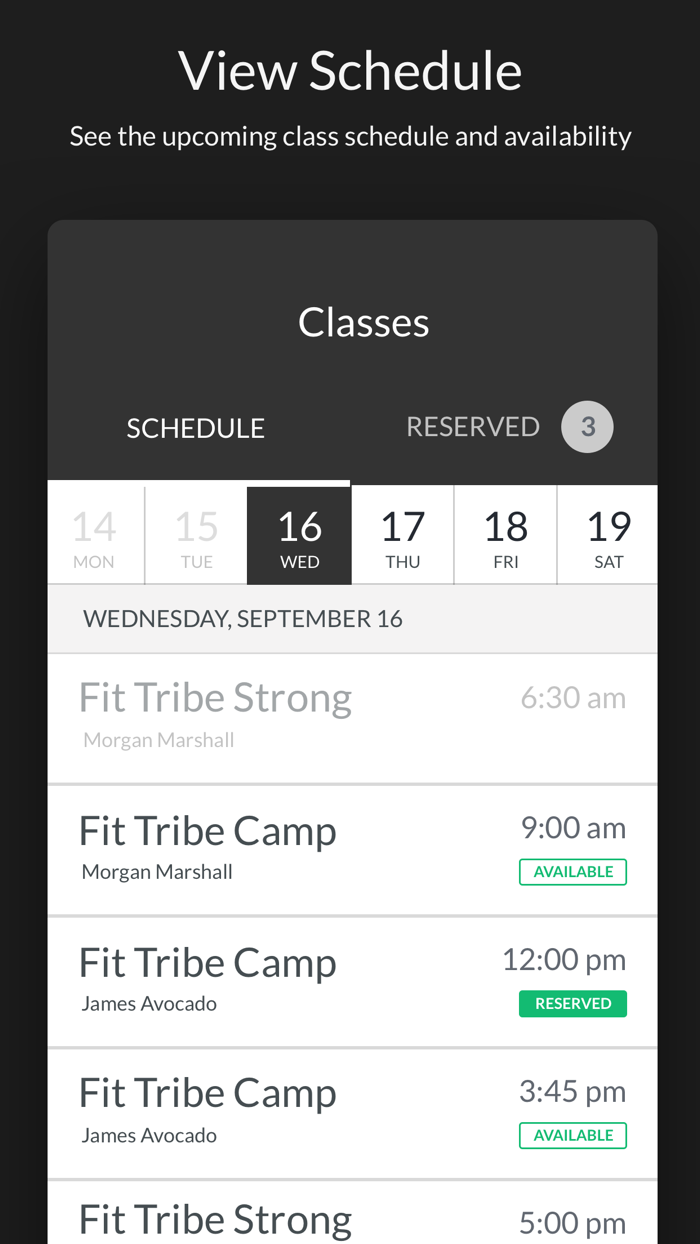Click the AVAILABLE badge on the 3:45 pm class
The image size is (700, 1244).
(573, 1134)
